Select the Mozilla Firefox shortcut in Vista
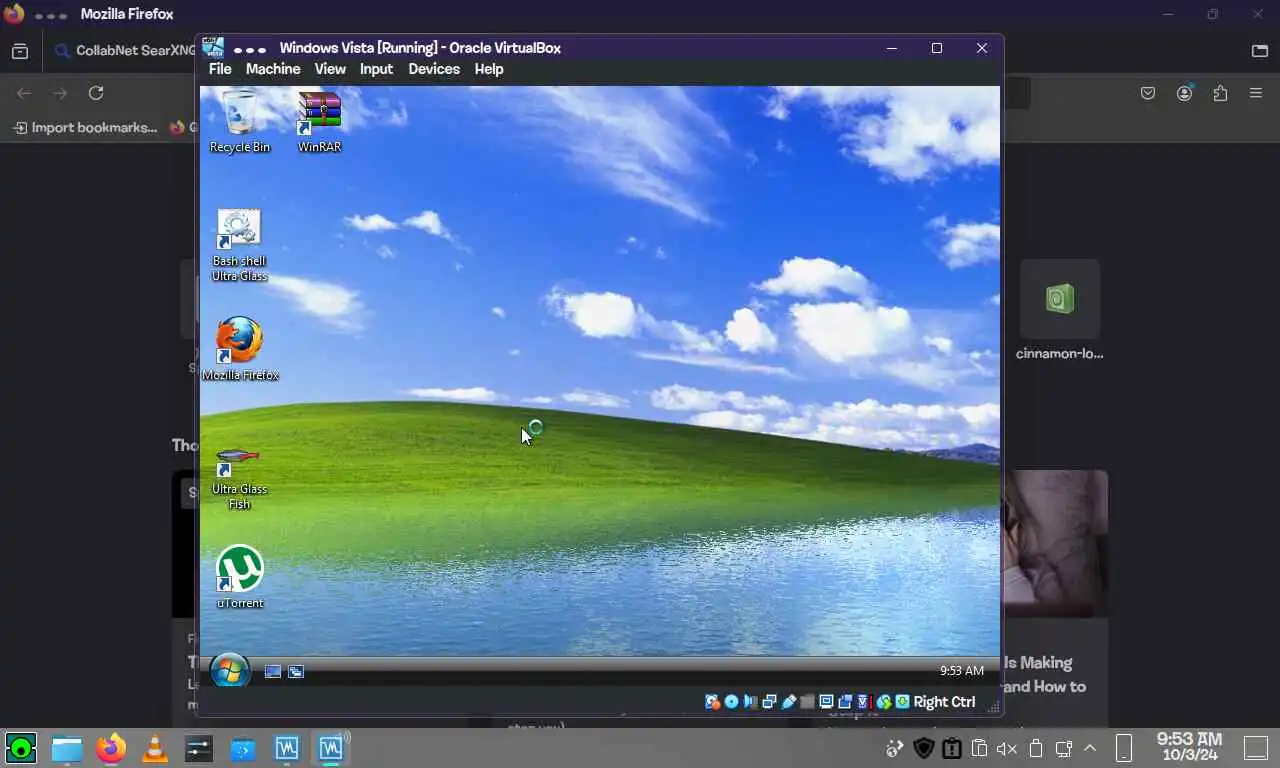This screenshot has height=768, width=1280. (x=240, y=349)
